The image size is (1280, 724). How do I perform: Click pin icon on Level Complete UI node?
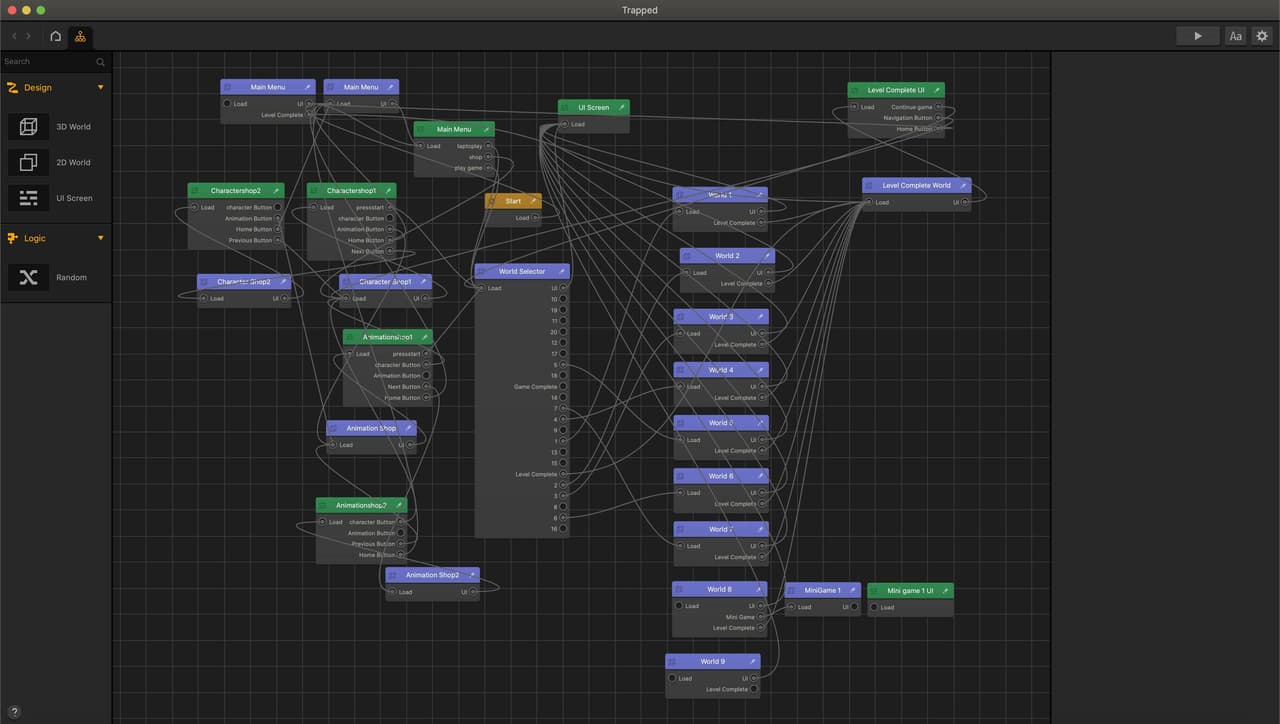pyautogui.click(x=936, y=90)
